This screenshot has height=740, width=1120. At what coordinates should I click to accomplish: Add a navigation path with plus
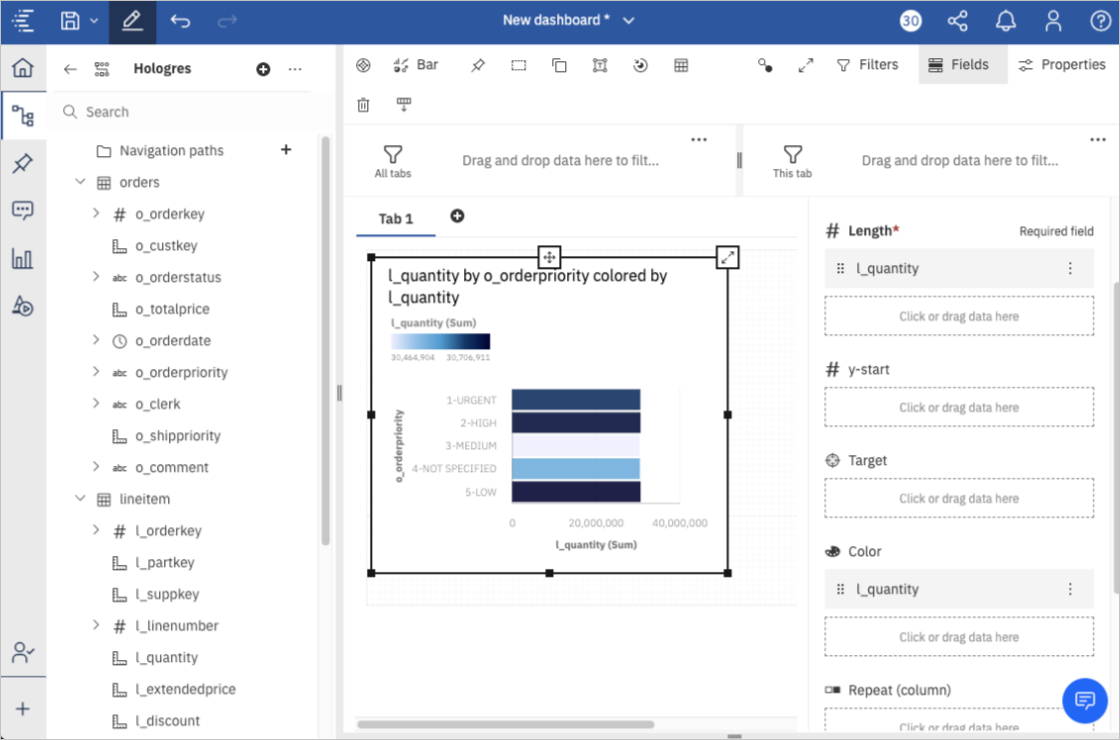click(286, 149)
